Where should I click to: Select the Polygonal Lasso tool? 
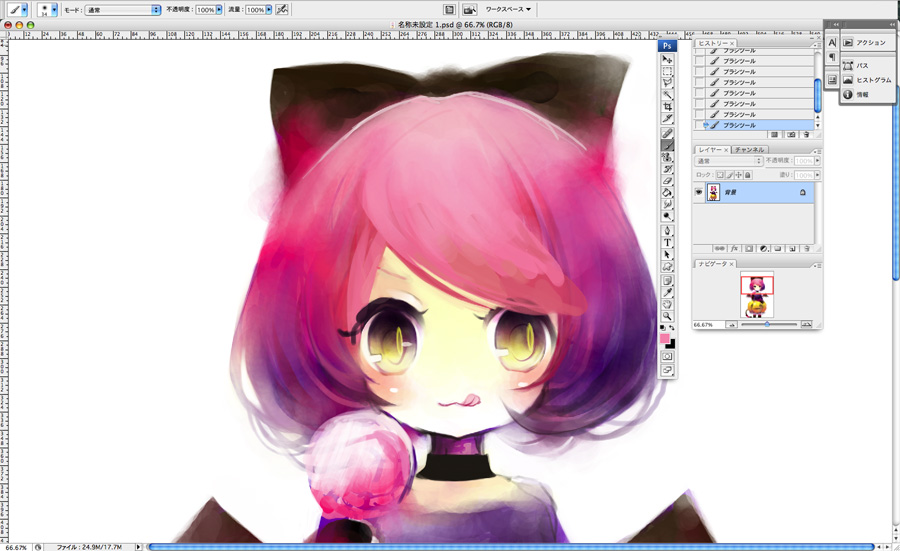click(667, 83)
